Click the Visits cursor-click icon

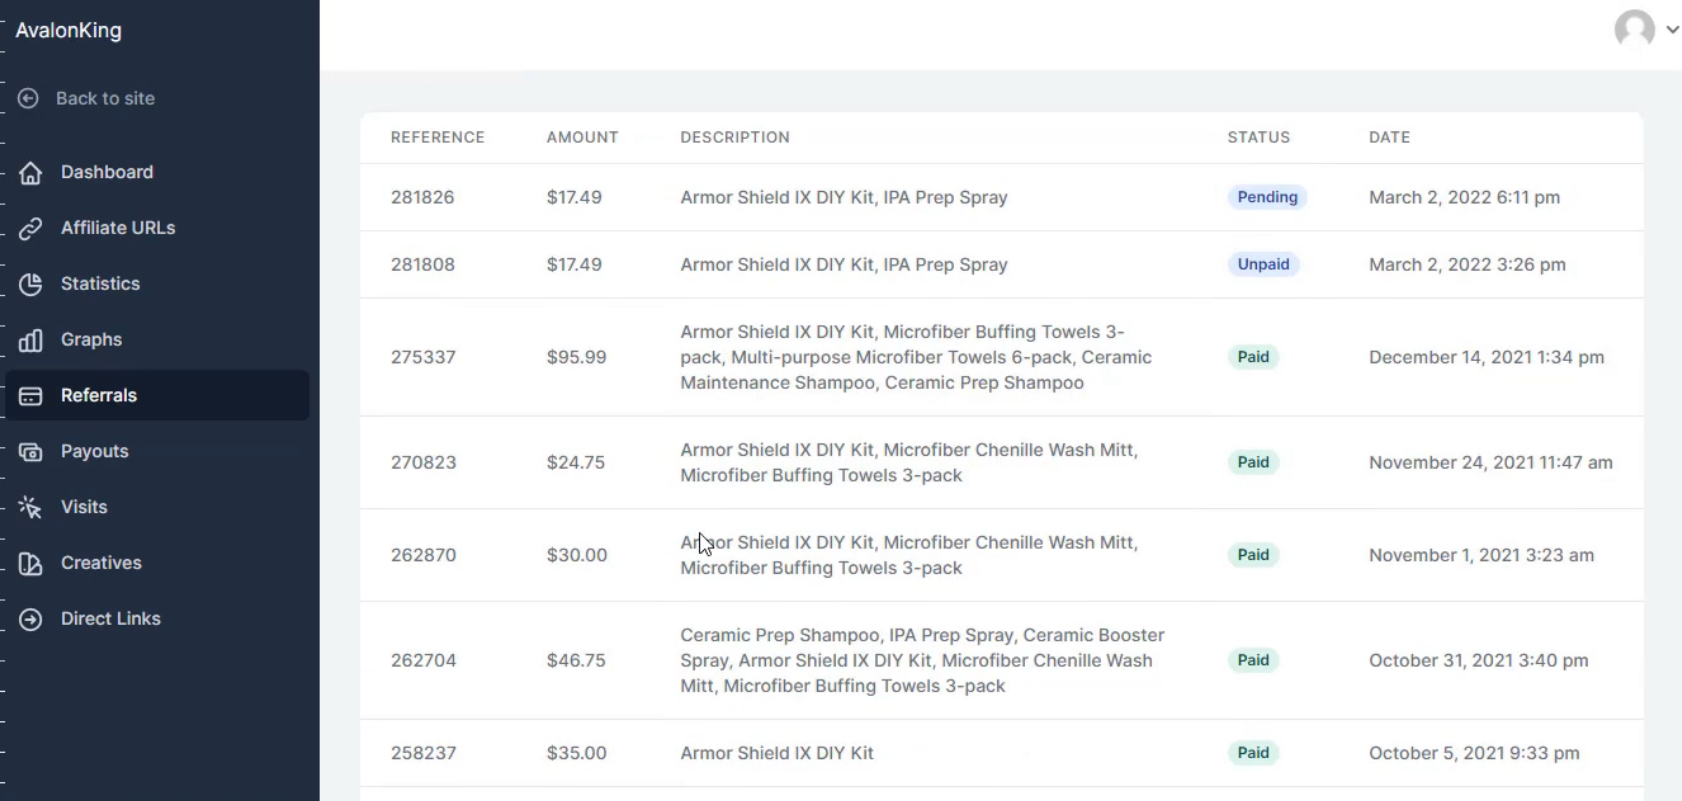click(x=31, y=507)
